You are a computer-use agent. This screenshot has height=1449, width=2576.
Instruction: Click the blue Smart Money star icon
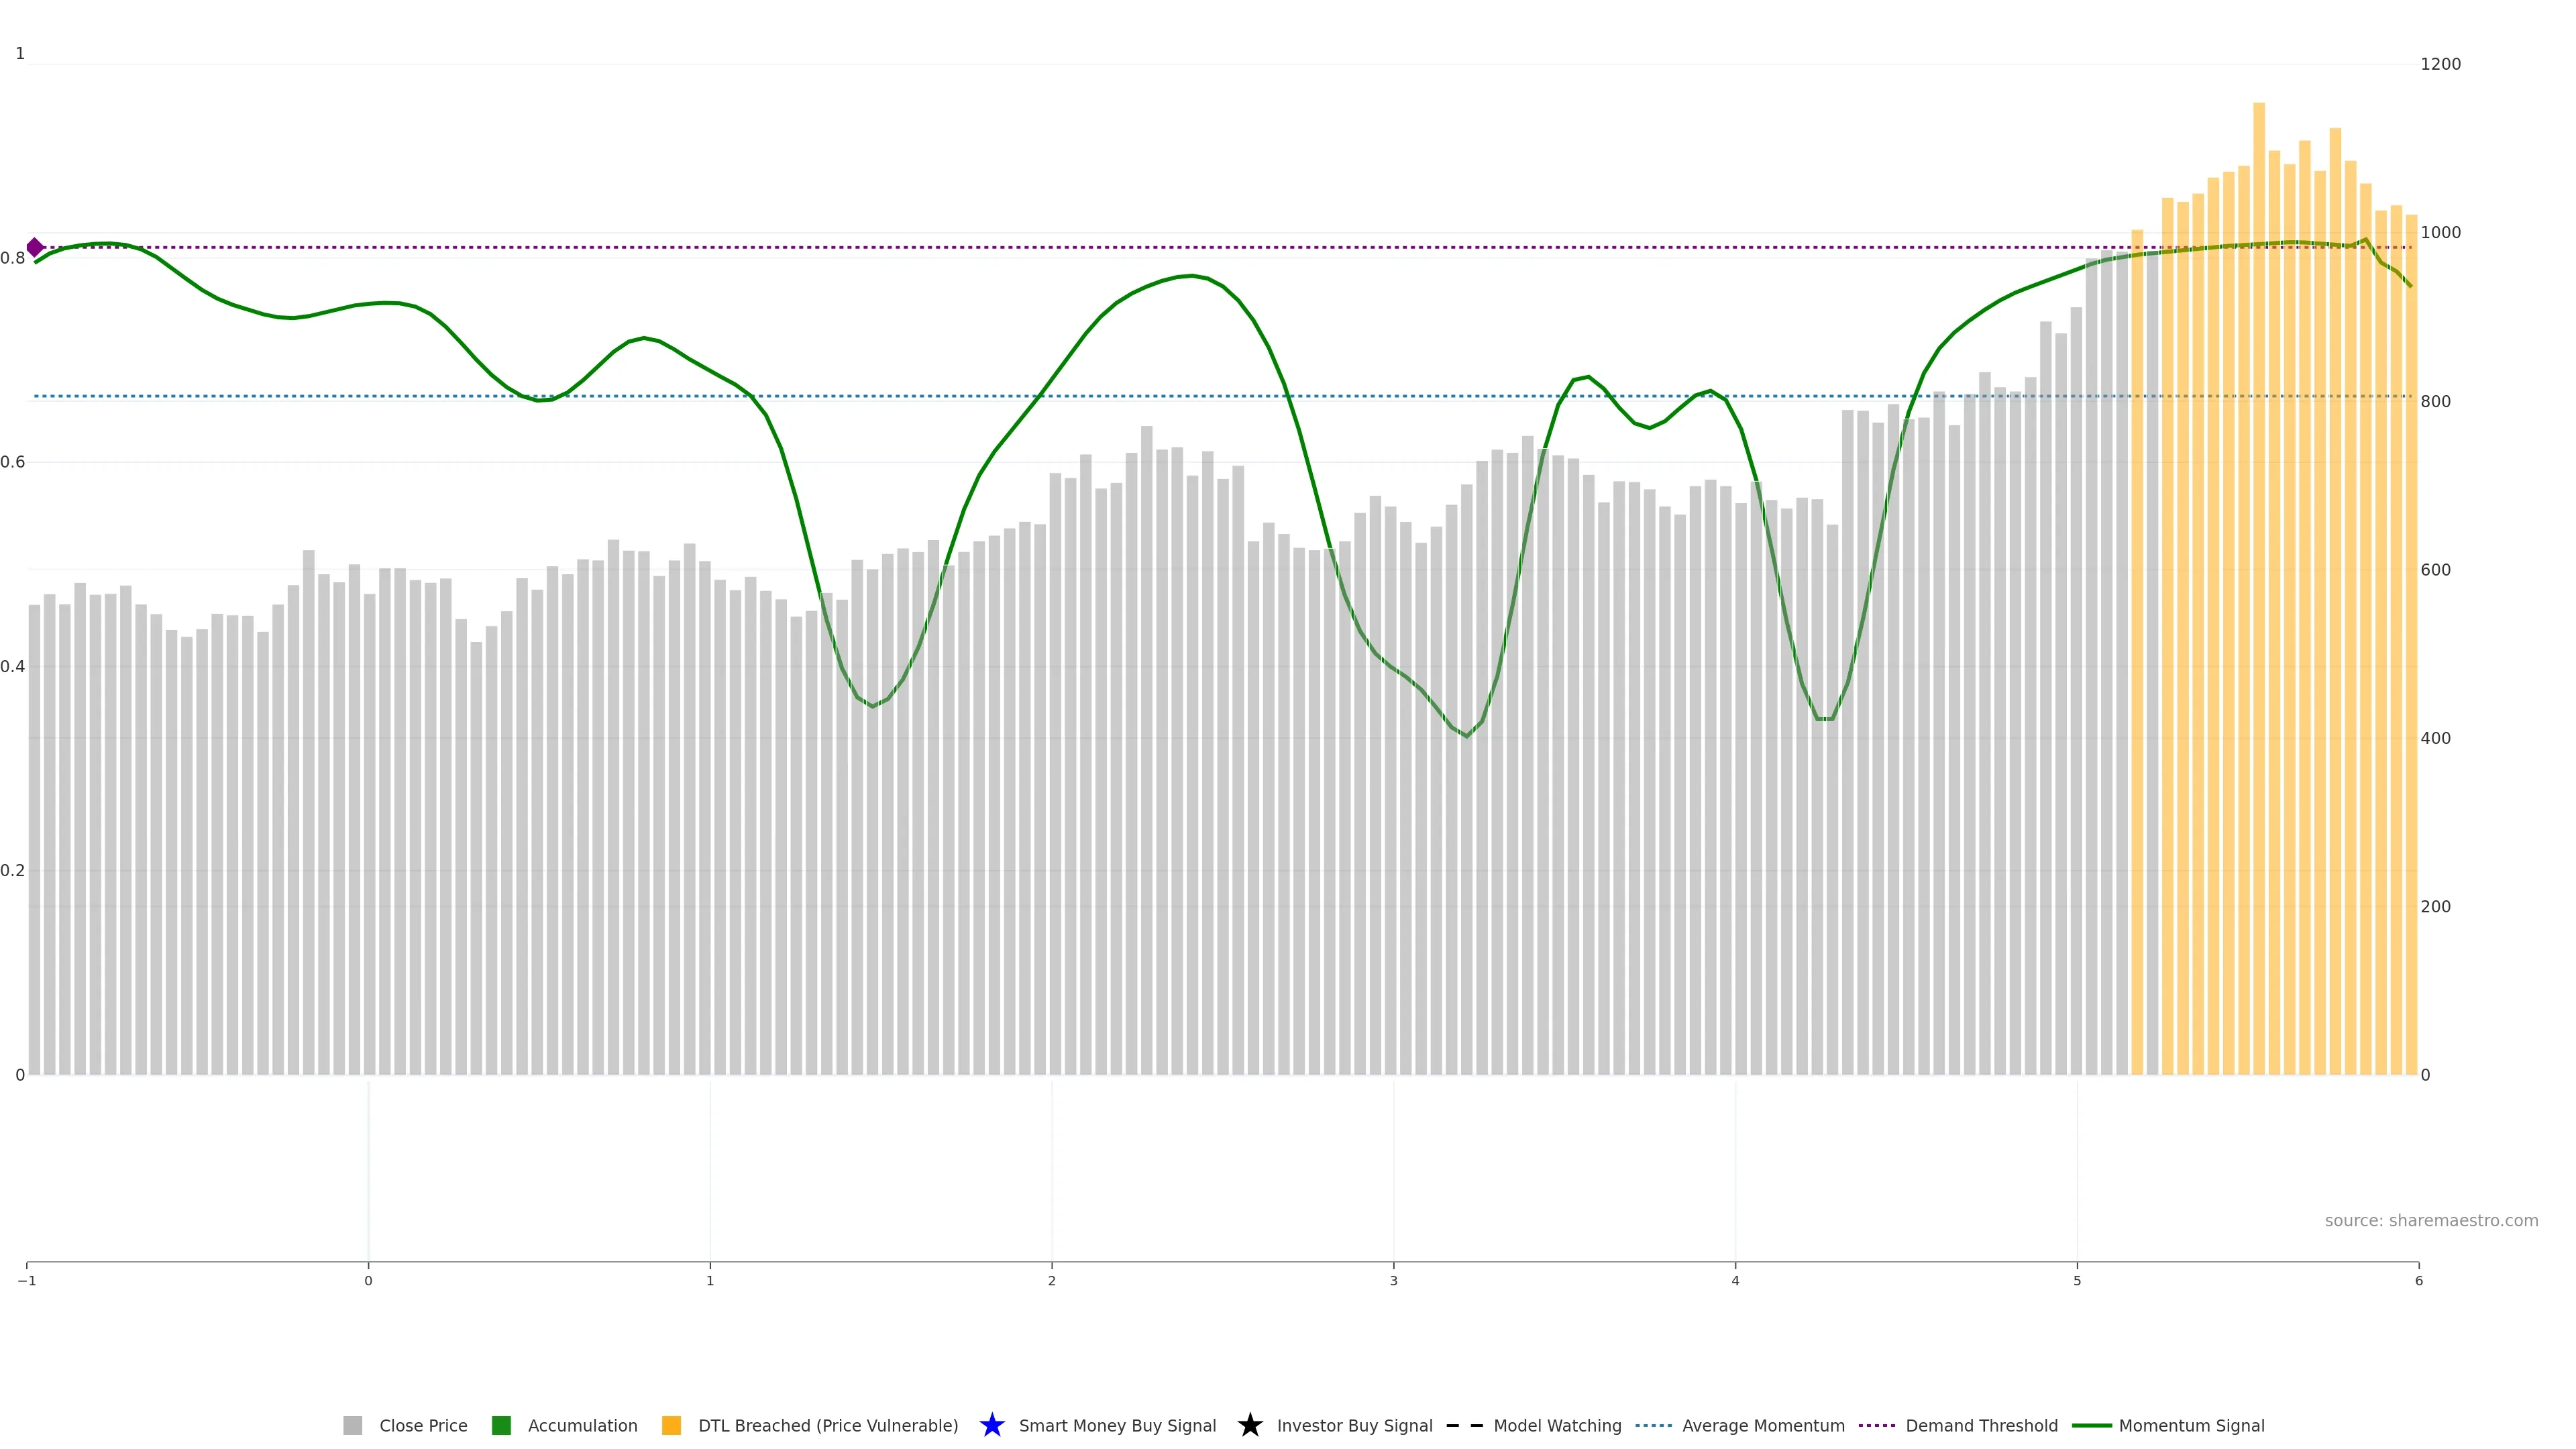991,1425
